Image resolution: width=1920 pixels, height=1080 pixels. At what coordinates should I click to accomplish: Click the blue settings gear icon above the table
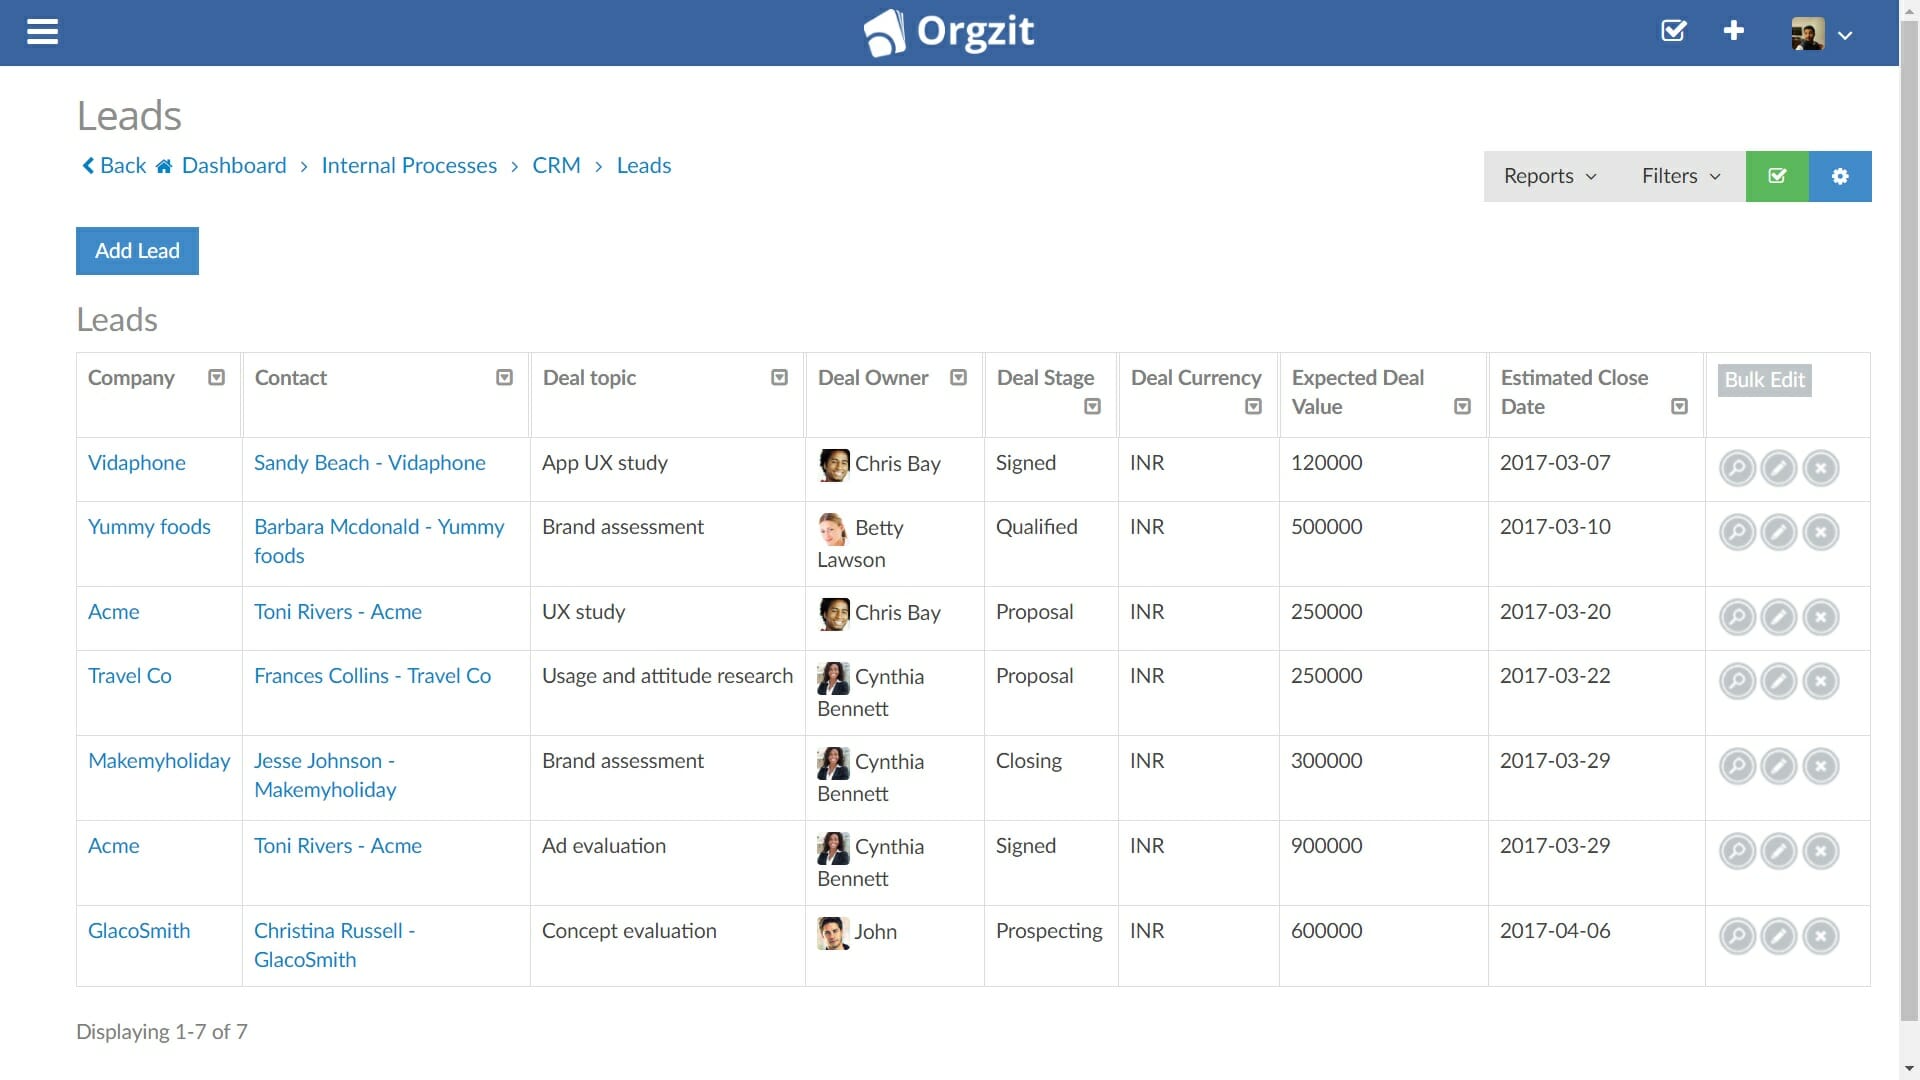coord(1840,176)
